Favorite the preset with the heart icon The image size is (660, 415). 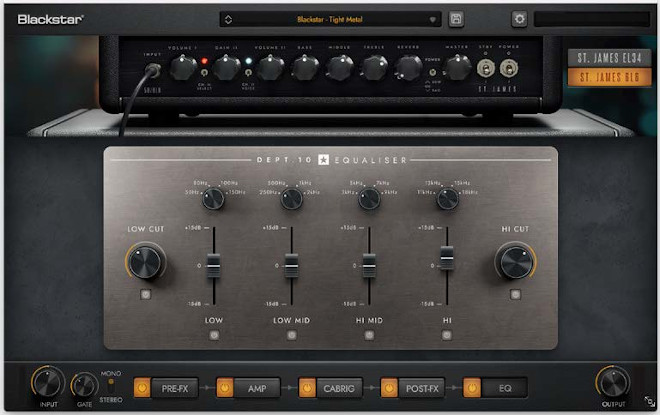pyautogui.click(x=432, y=19)
